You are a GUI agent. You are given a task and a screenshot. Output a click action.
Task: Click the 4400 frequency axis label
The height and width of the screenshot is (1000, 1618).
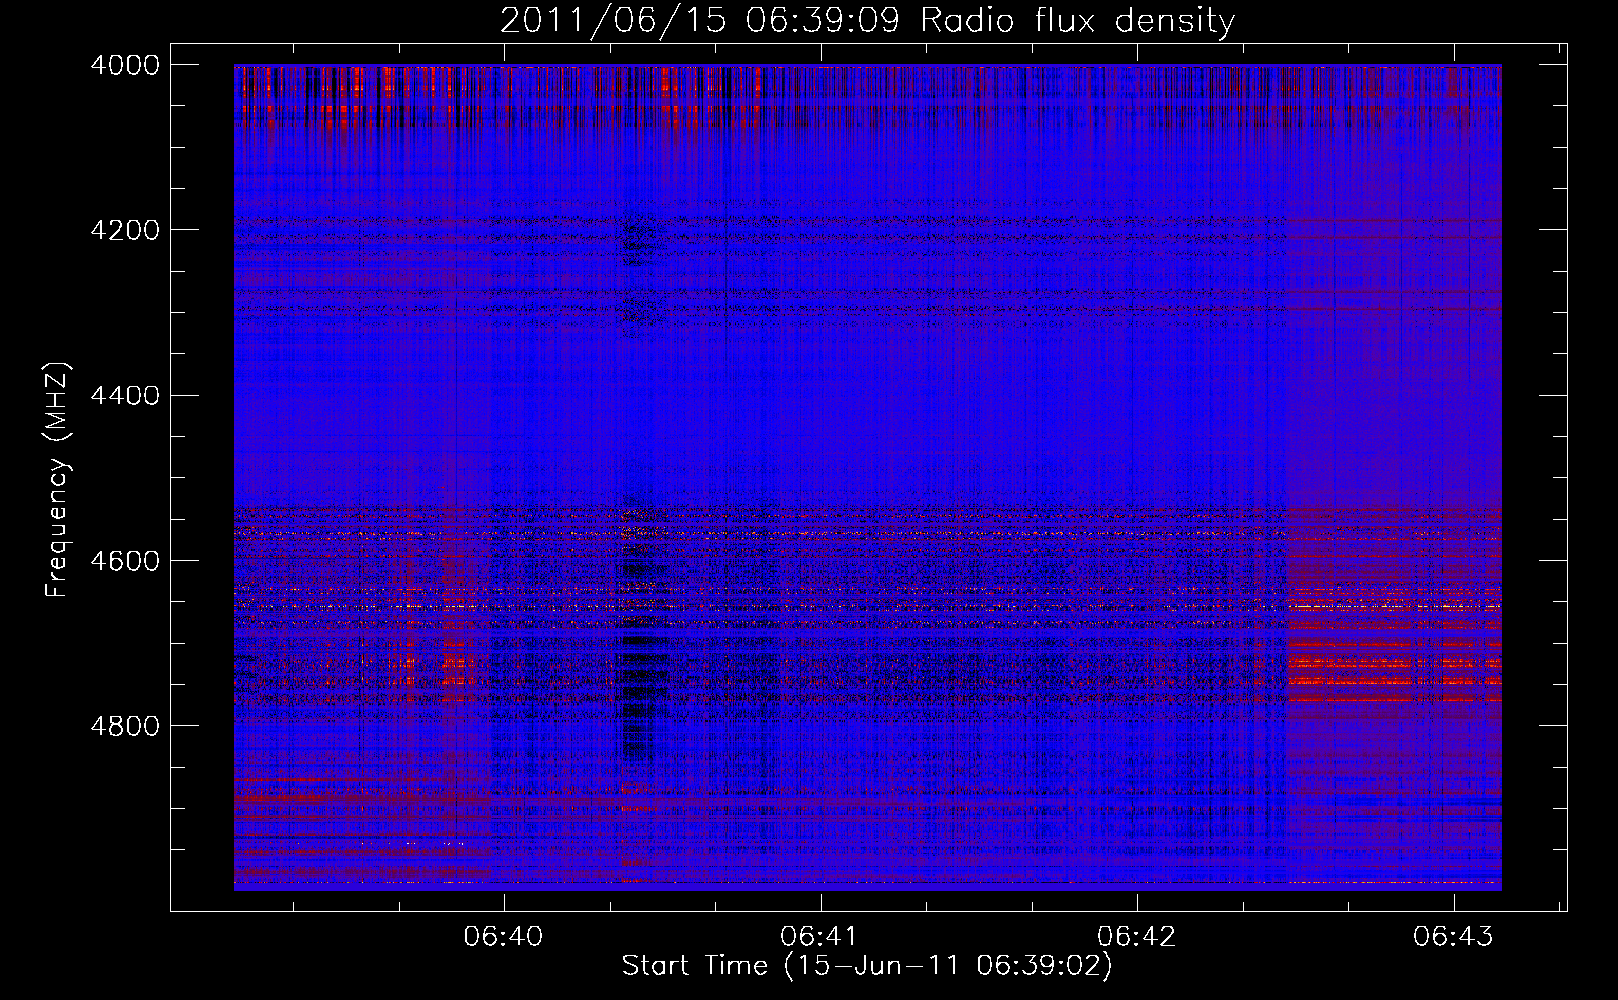coord(125,396)
